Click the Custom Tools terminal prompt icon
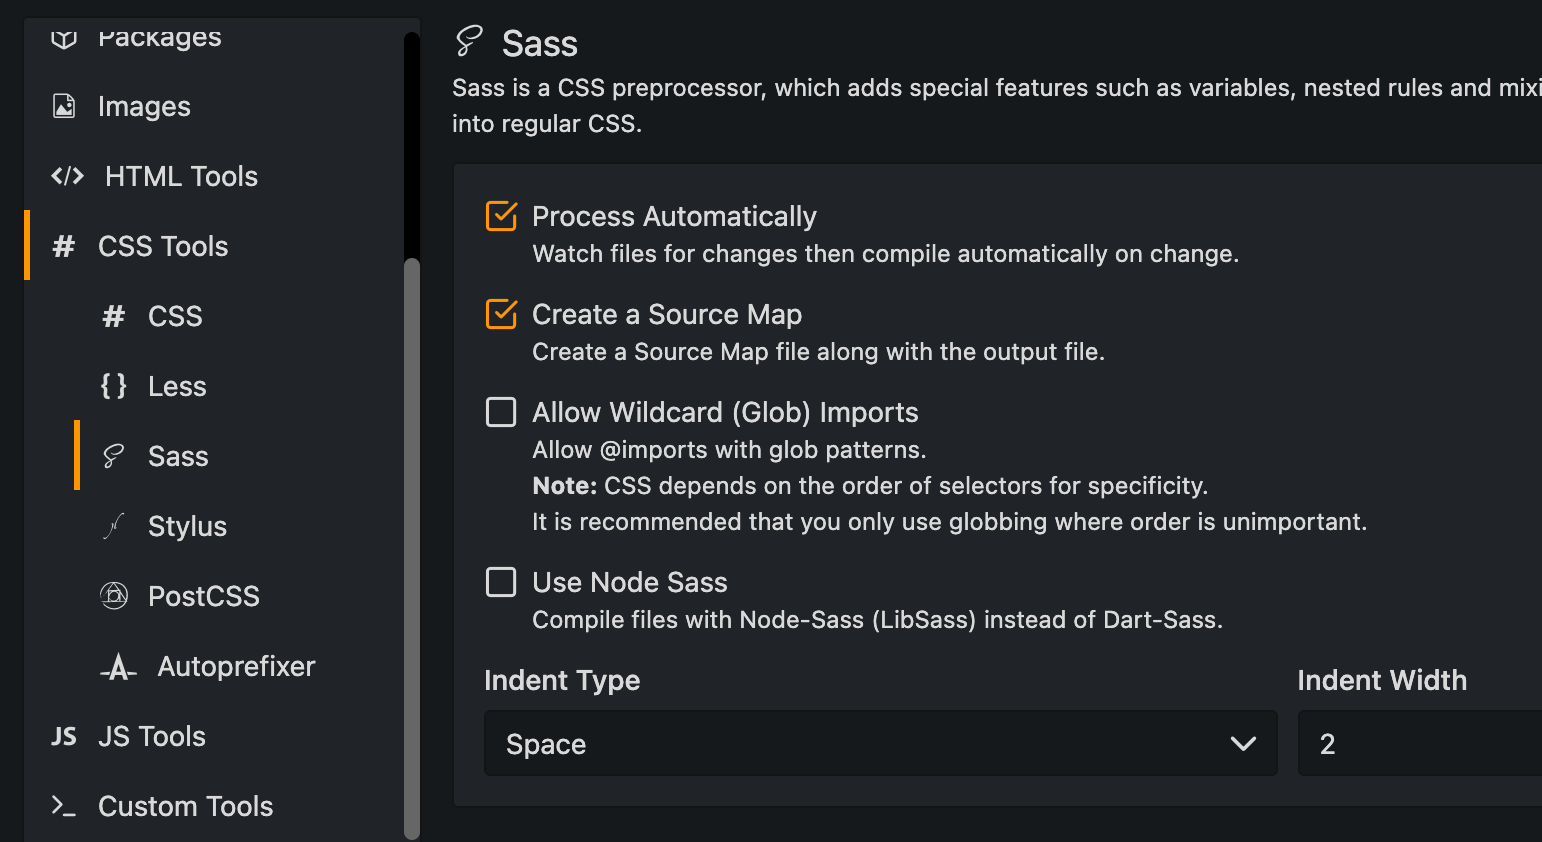The width and height of the screenshot is (1542, 842). tap(64, 806)
